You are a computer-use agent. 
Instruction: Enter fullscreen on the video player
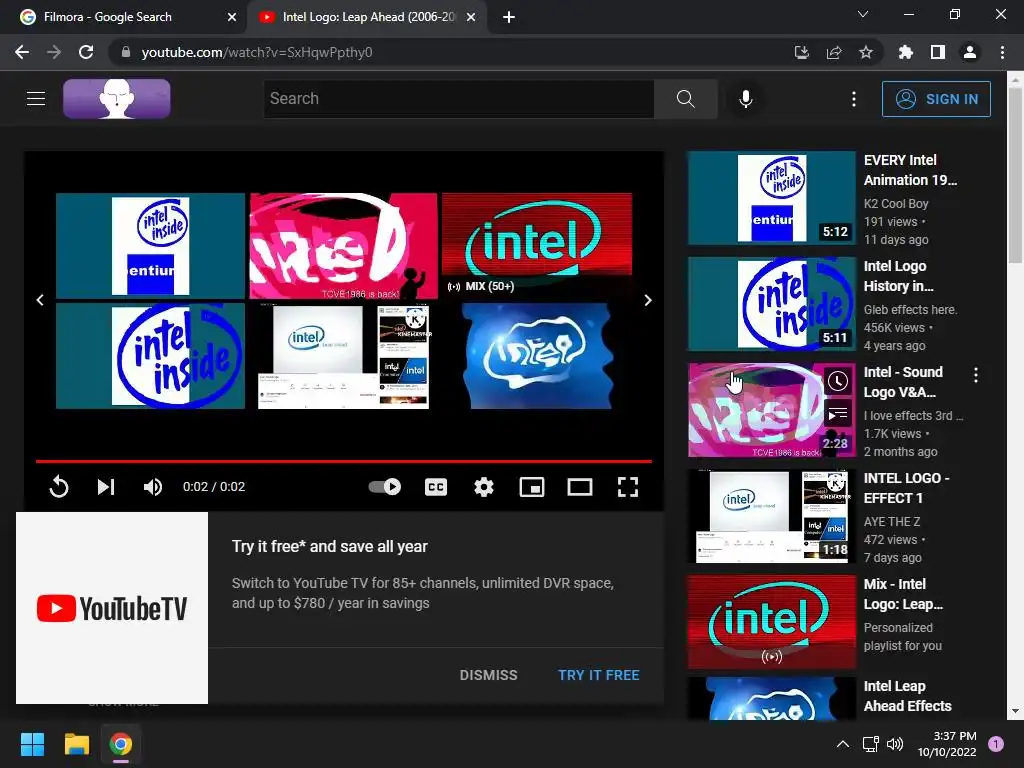click(x=628, y=487)
